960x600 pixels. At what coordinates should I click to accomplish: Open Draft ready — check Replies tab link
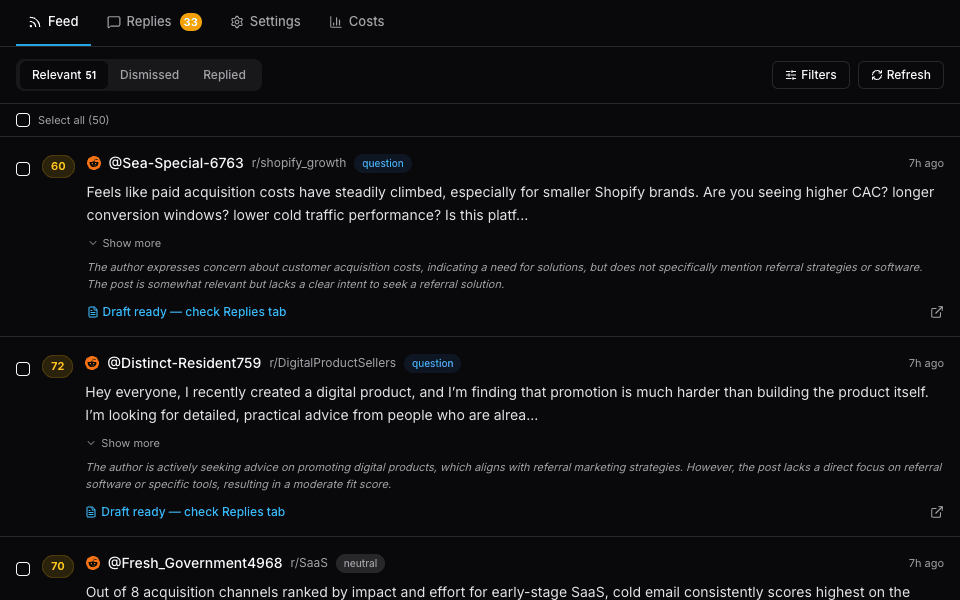click(x=194, y=312)
